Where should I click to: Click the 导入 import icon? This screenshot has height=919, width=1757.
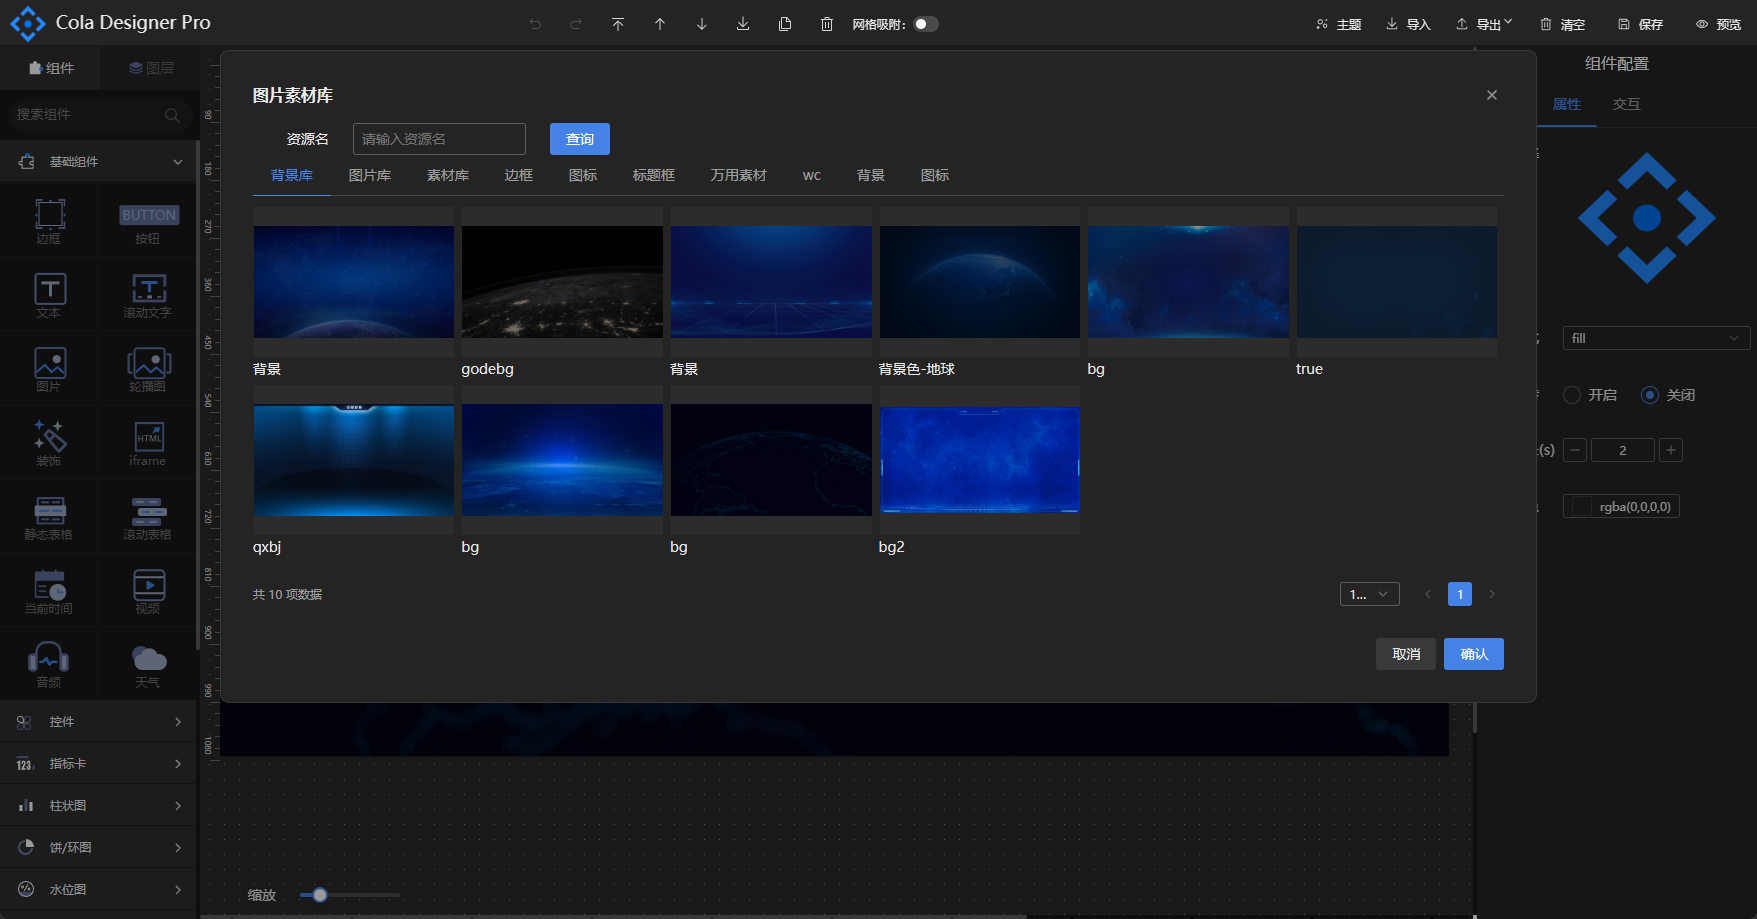point(1392,24)
